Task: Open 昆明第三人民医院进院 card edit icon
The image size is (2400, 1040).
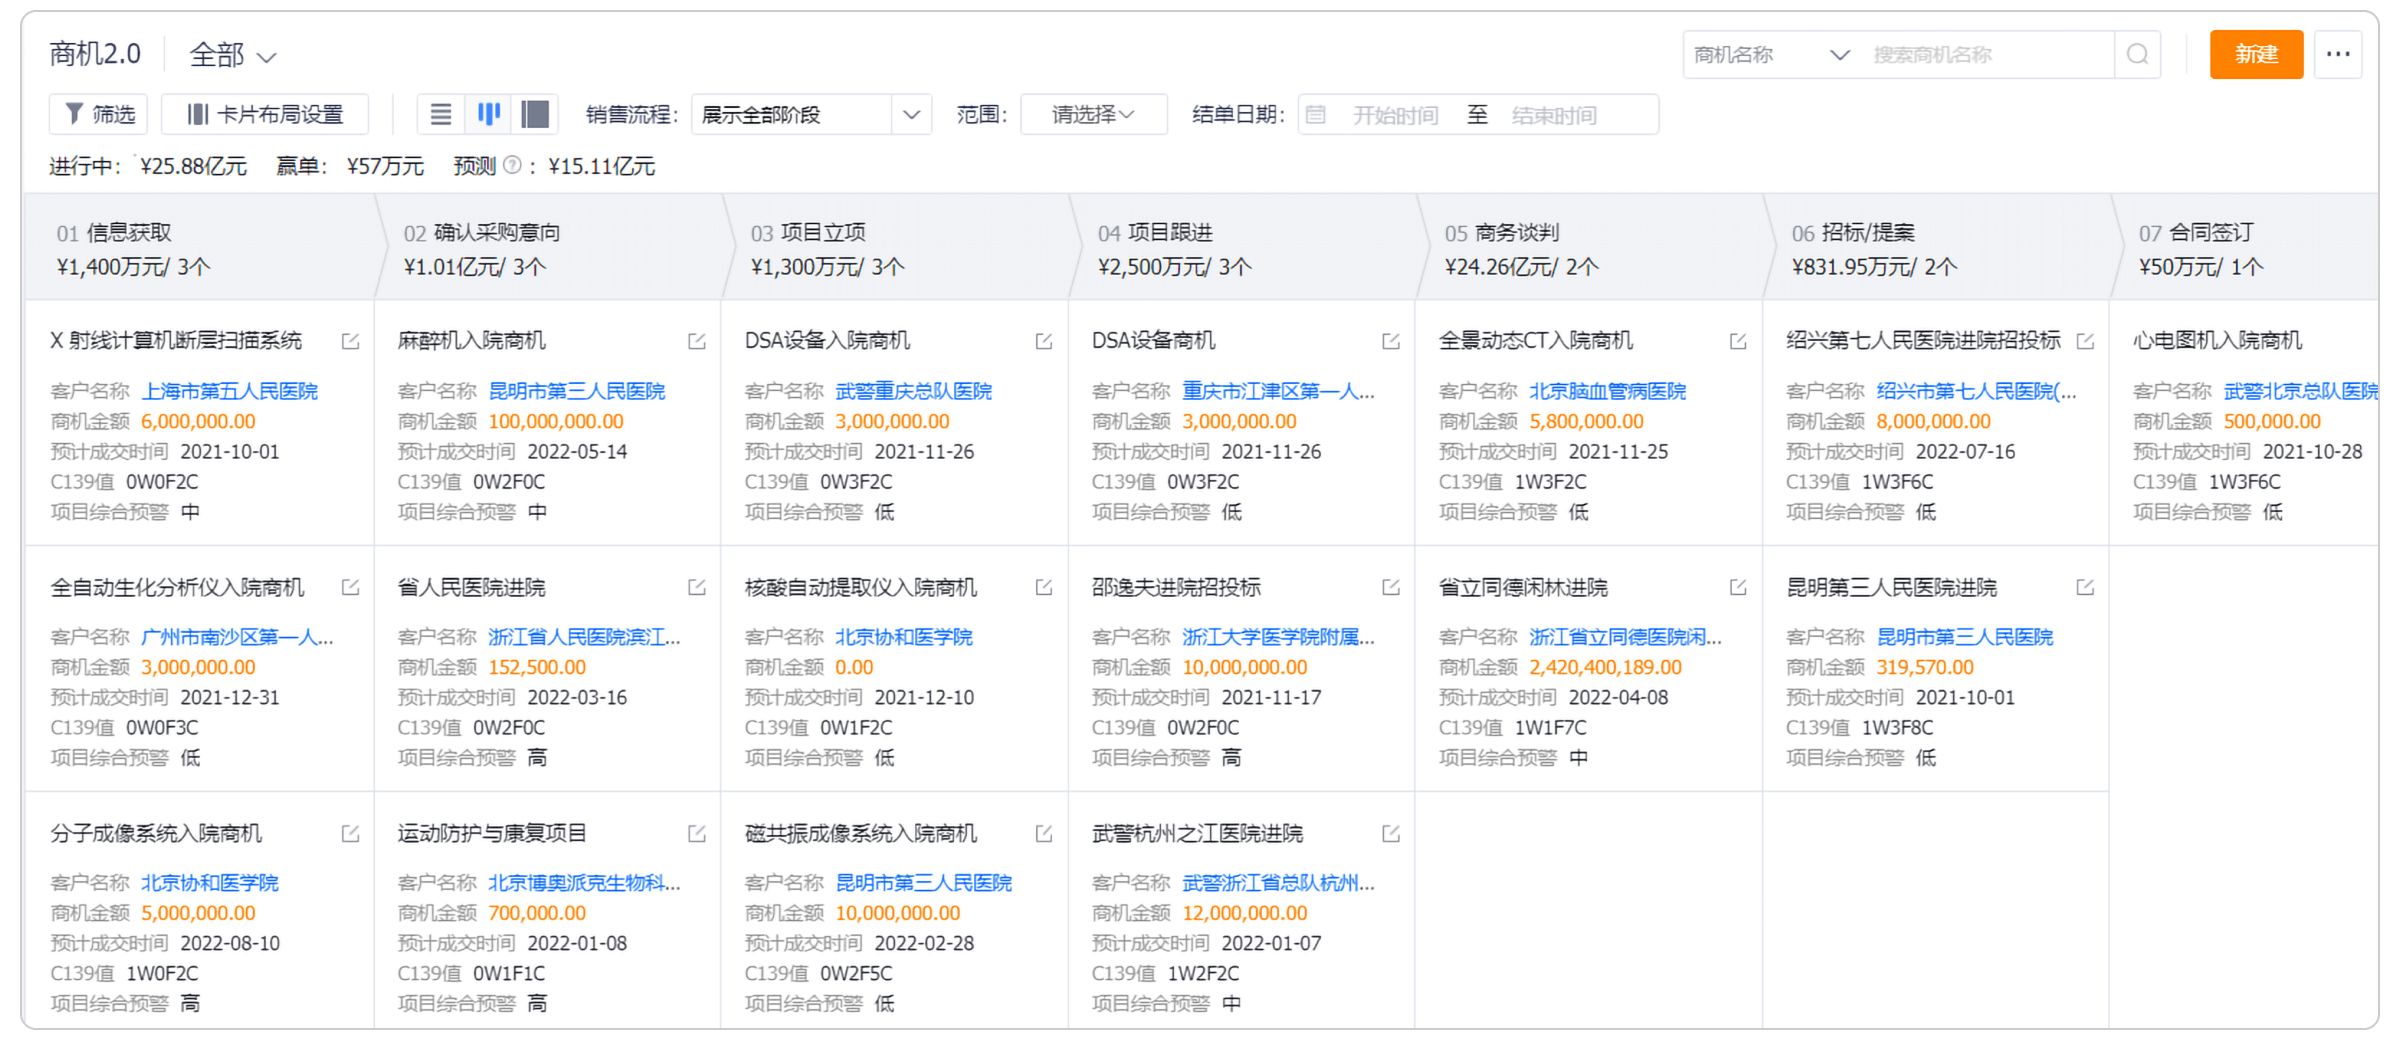Action: click(x=2085, y=587)
